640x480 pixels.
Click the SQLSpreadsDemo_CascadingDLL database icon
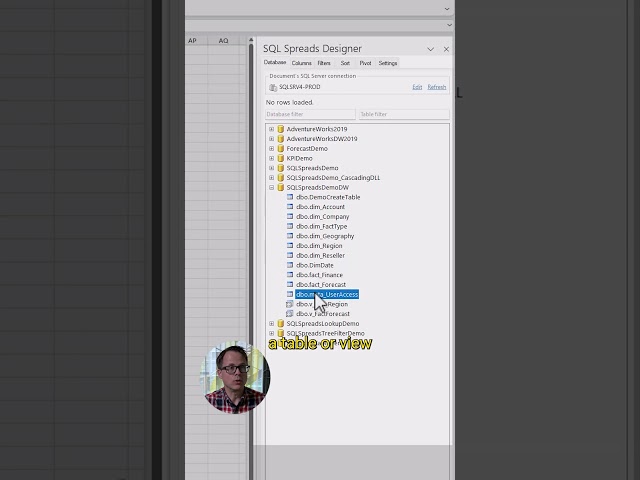pos(280,178)
